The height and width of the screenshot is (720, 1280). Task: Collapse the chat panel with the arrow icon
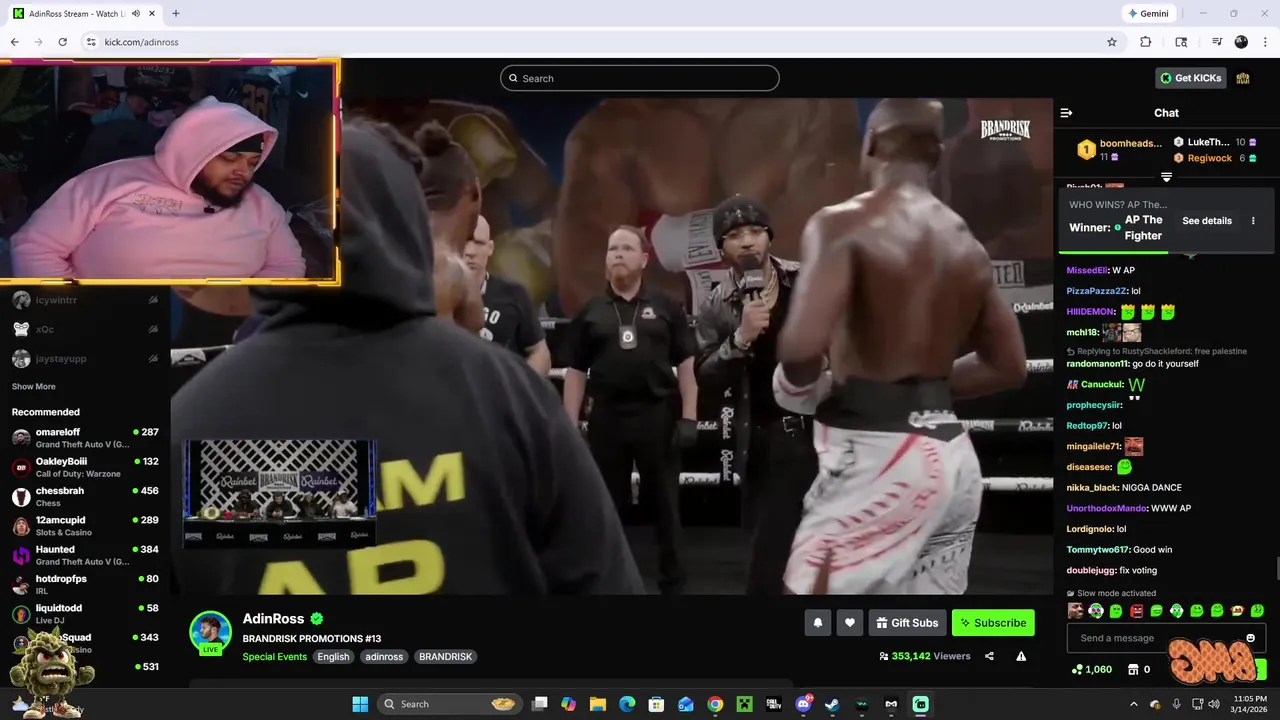(1066, 113)
